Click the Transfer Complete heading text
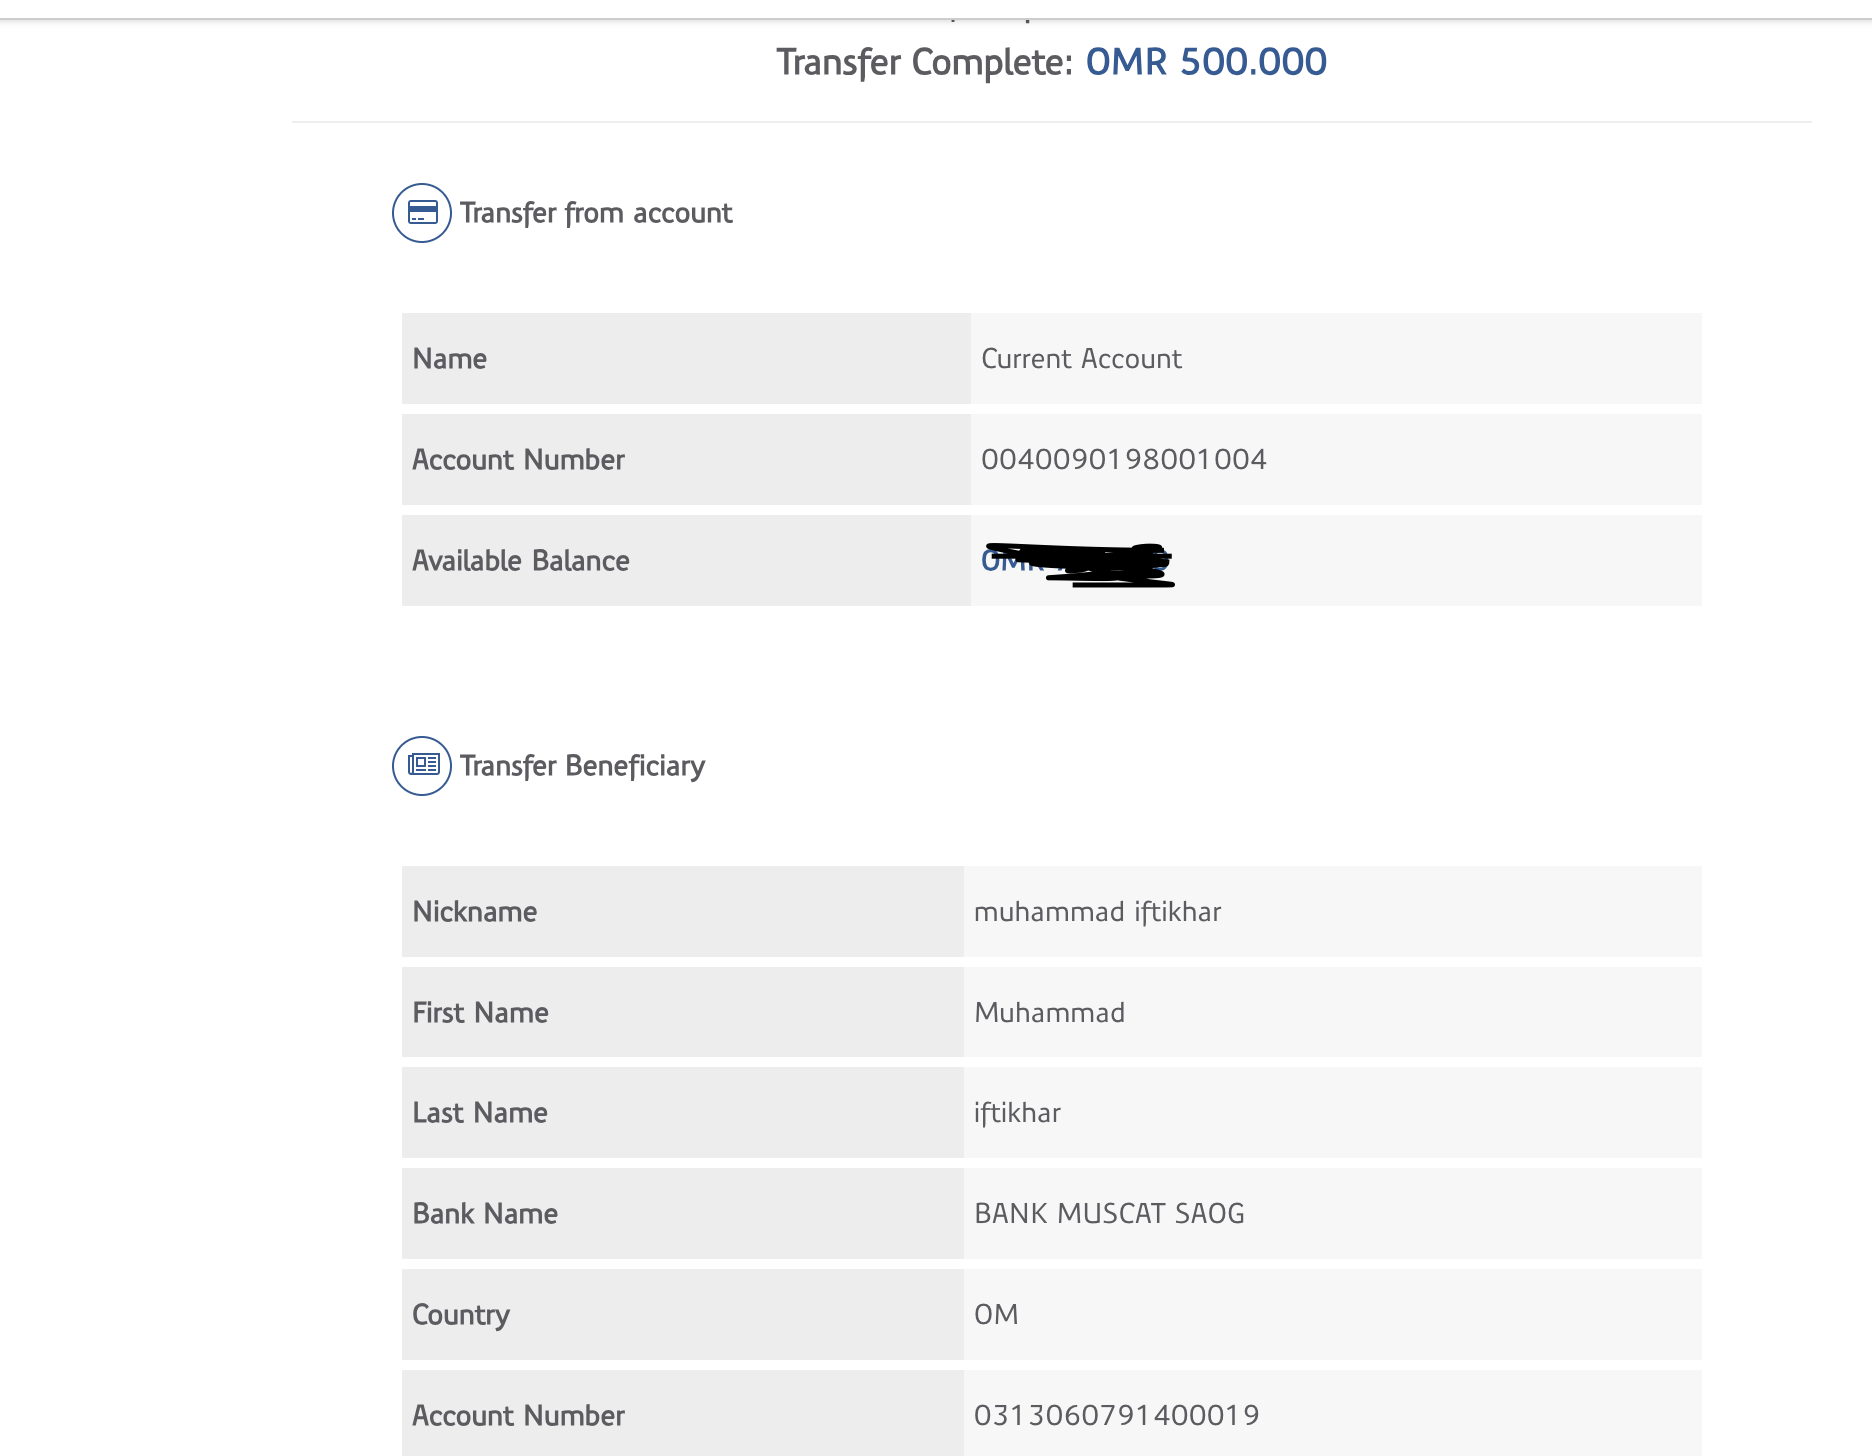 [925, 63]
